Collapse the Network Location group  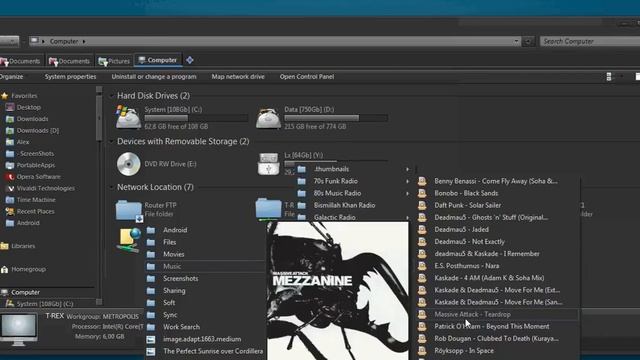tap(111, 187)
